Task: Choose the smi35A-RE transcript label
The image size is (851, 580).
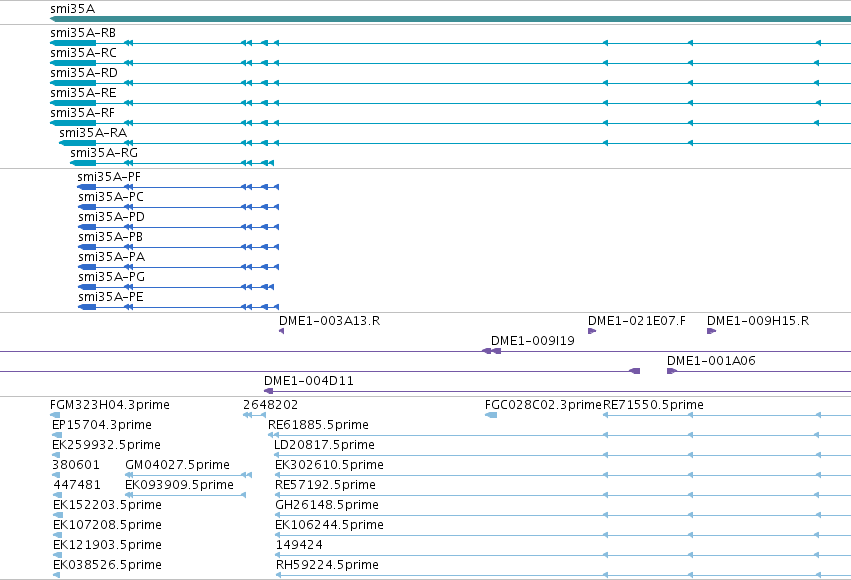Action: click(x=83, y=93)
